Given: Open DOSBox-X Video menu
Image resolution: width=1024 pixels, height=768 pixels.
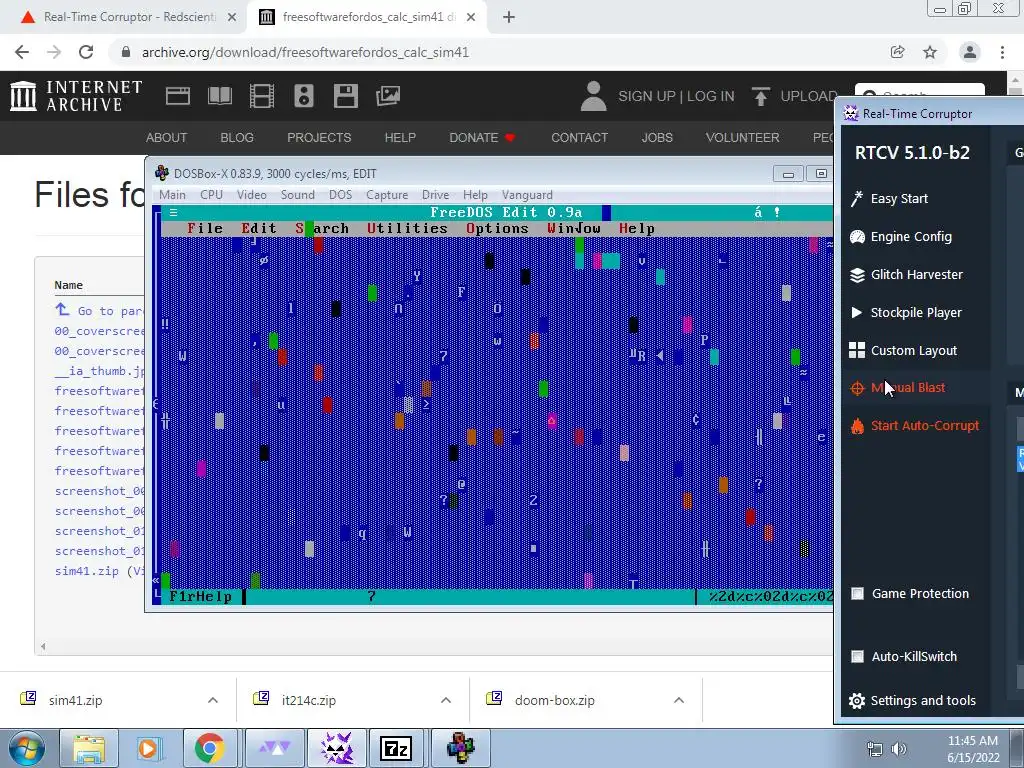Looking at the screenshot, I should (x=251, y=195).
